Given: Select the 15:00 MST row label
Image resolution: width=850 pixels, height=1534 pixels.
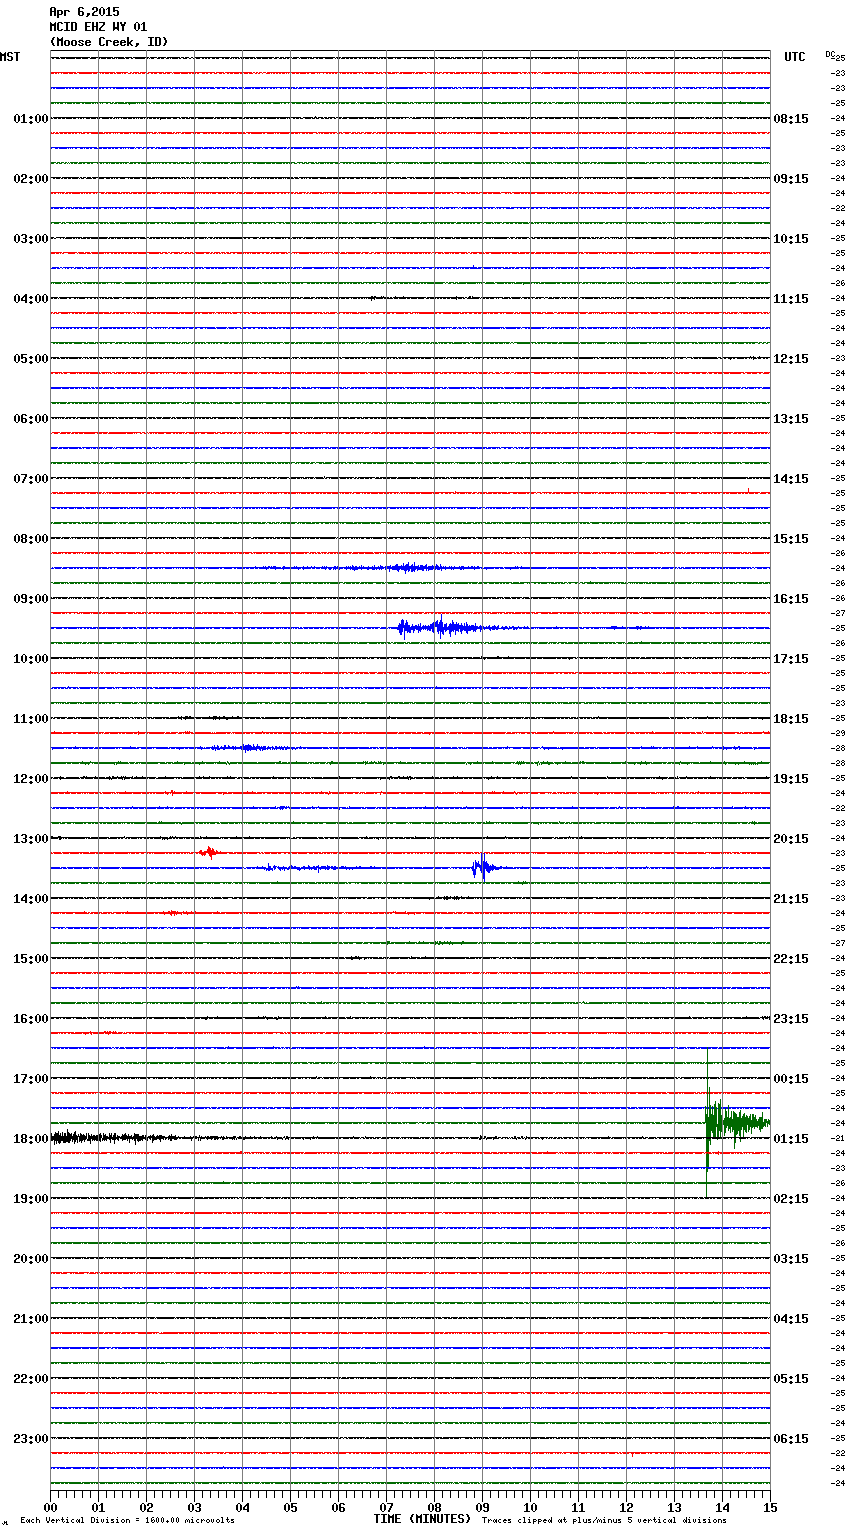Looking at the screenshot, I should (31, 959).
